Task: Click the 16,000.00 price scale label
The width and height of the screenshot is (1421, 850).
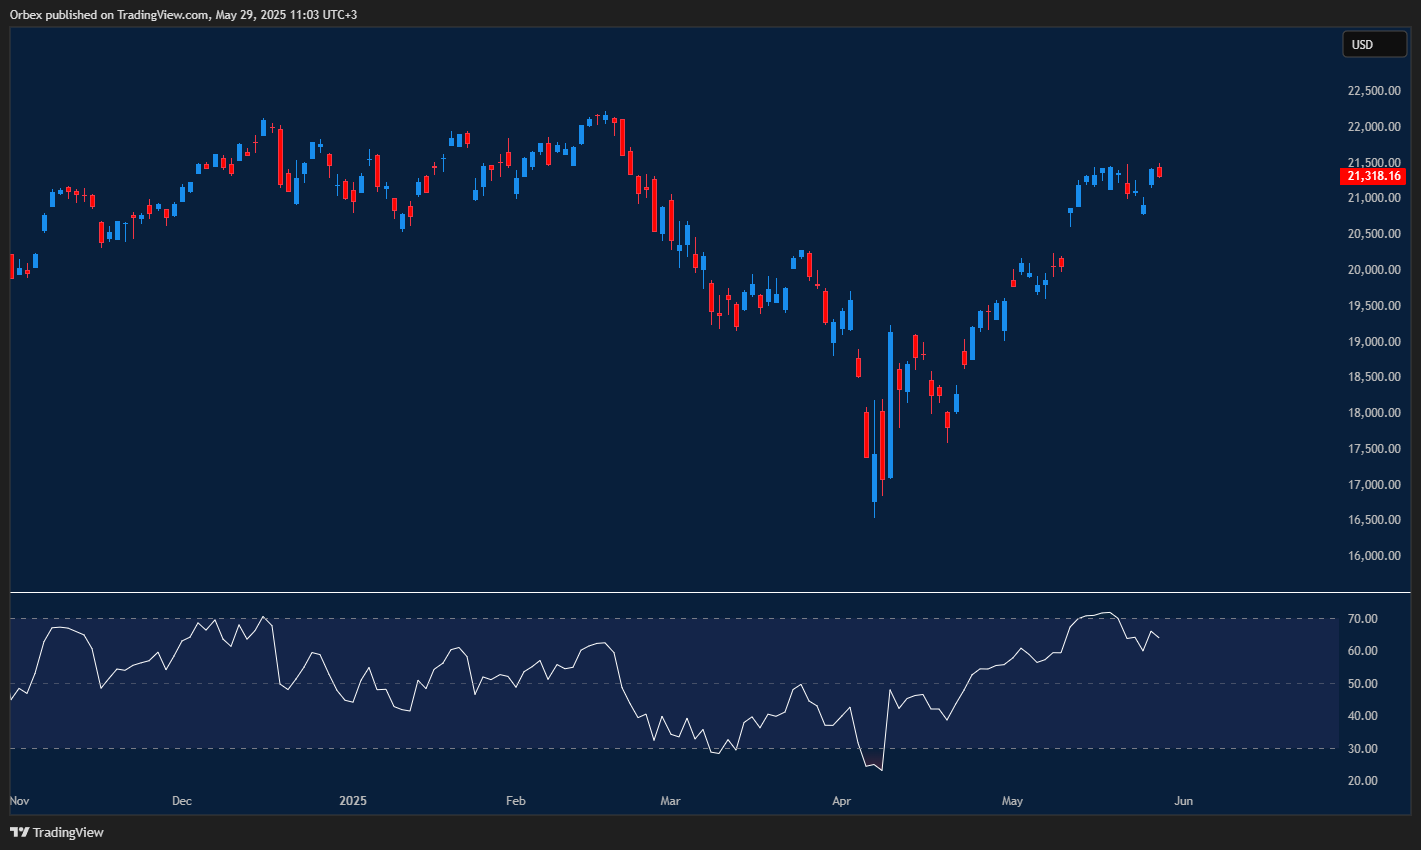Action: [1373, 556]
